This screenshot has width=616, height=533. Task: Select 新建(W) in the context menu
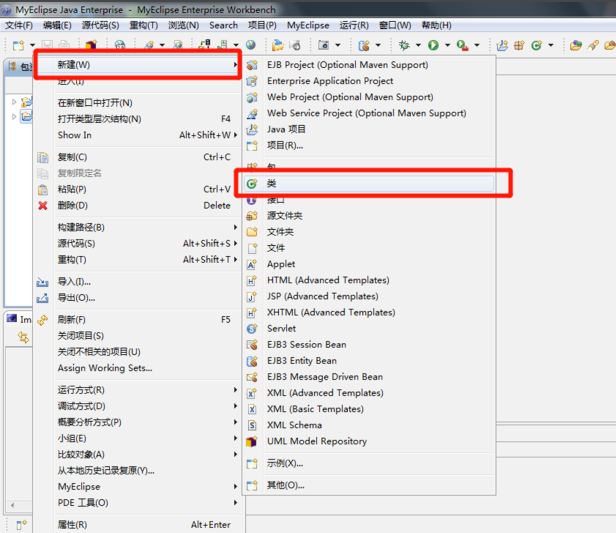coord(138,65)
